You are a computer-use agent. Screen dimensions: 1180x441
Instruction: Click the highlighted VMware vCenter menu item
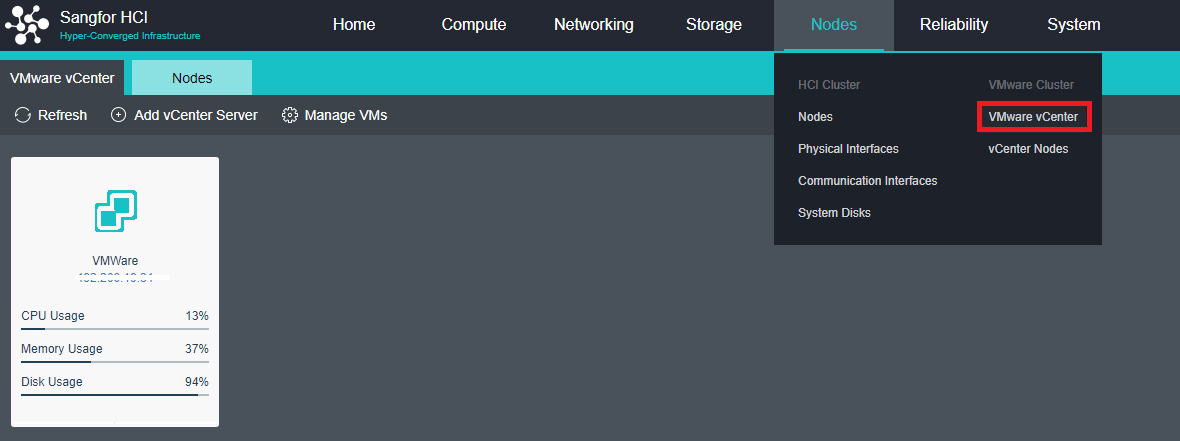point(1033,117)
